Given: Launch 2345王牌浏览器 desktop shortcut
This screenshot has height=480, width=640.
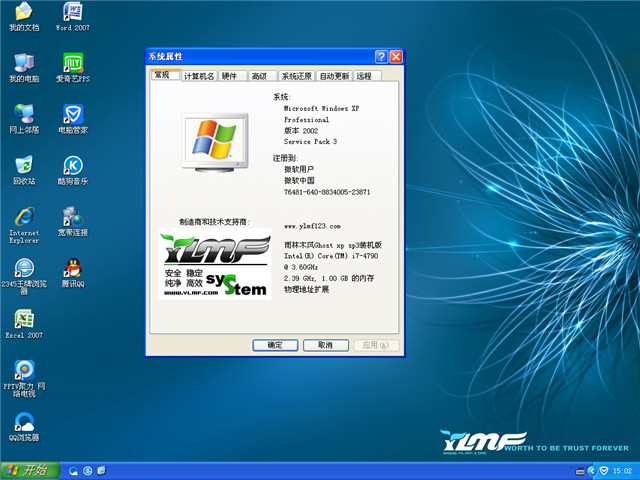Looking at the screenshot, I should pos(24,276).
